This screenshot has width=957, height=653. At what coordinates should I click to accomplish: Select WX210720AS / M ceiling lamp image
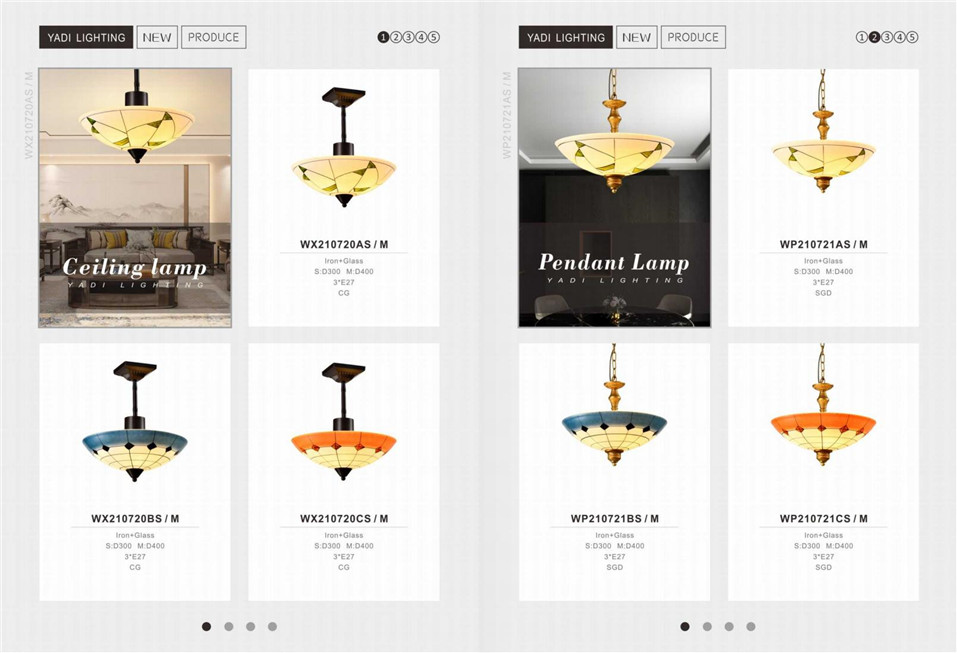344,148
